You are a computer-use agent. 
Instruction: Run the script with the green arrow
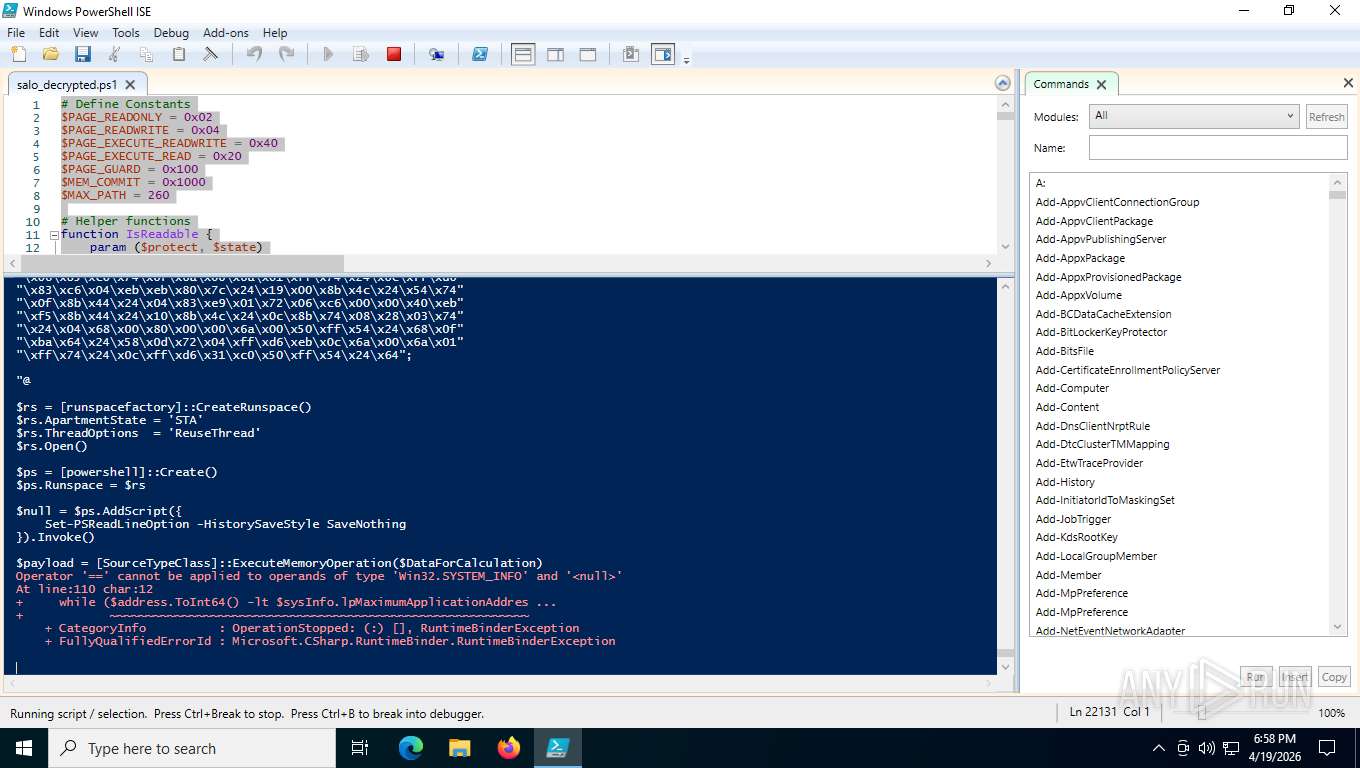(328, 54)
